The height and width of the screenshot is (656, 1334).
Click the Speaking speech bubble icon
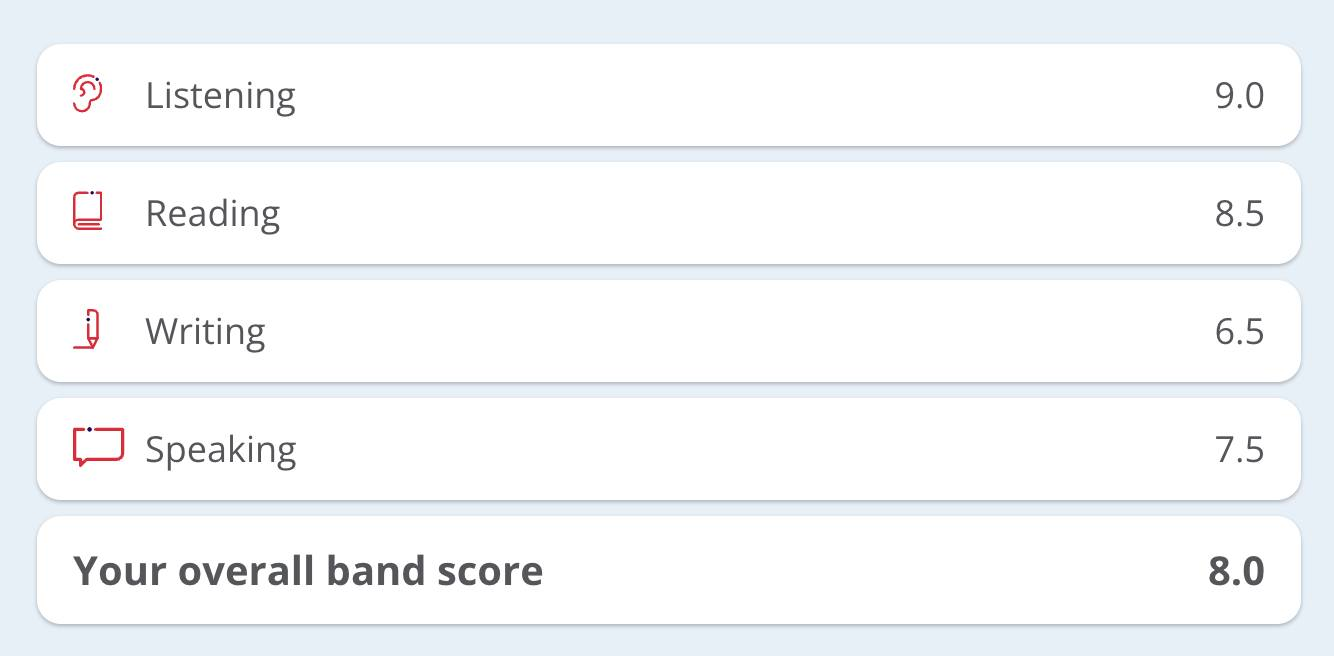(x=98, y=447)
